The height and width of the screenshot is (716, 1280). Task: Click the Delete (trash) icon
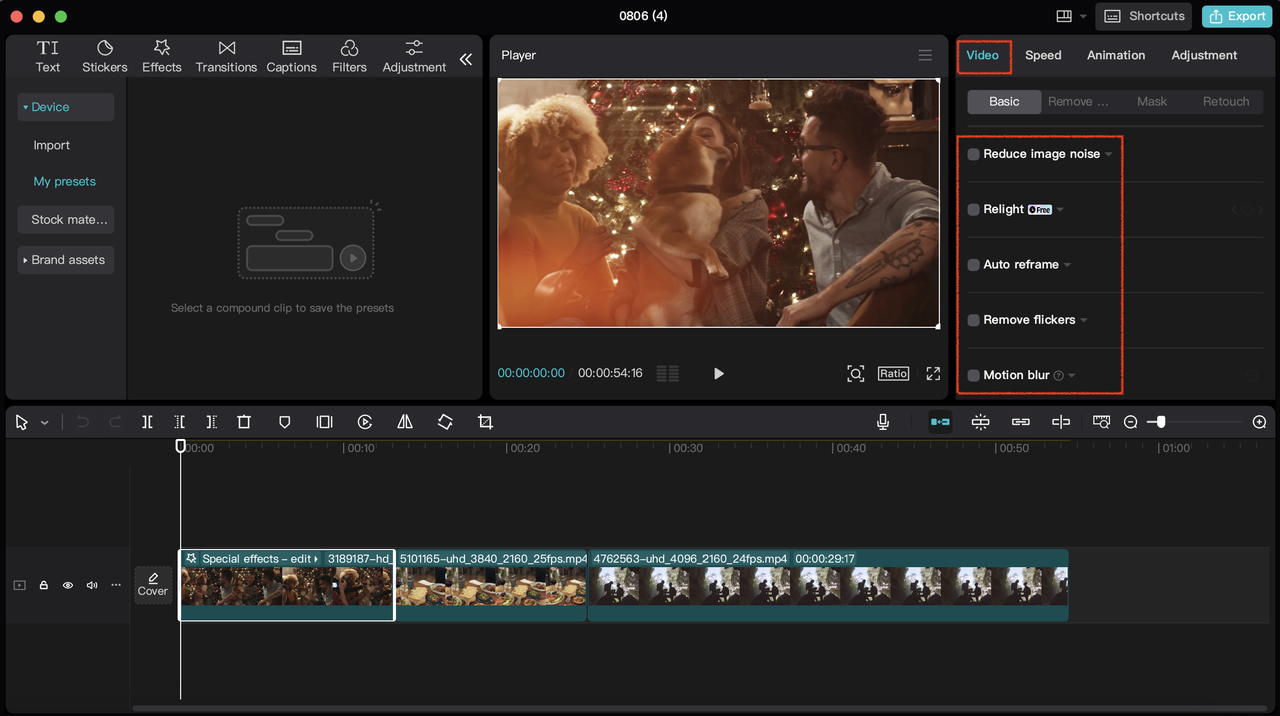pyautogui.click(x=244, y=422)
